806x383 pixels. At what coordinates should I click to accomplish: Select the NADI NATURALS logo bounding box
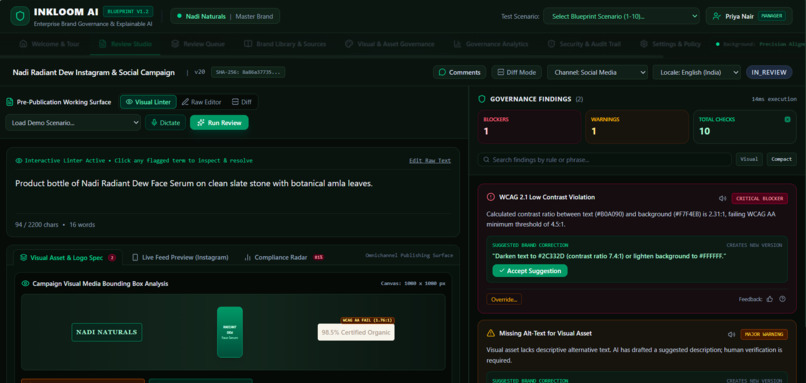click(106, 332)
